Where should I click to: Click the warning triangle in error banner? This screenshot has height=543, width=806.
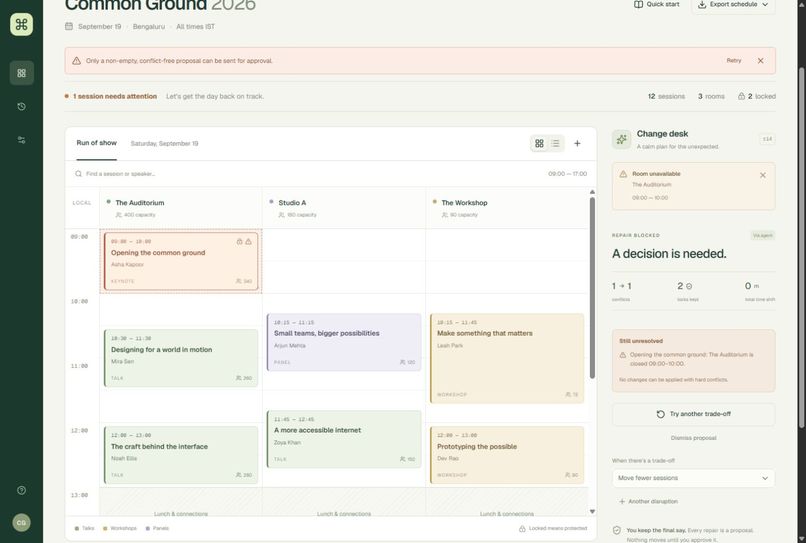tap(77, 61)
